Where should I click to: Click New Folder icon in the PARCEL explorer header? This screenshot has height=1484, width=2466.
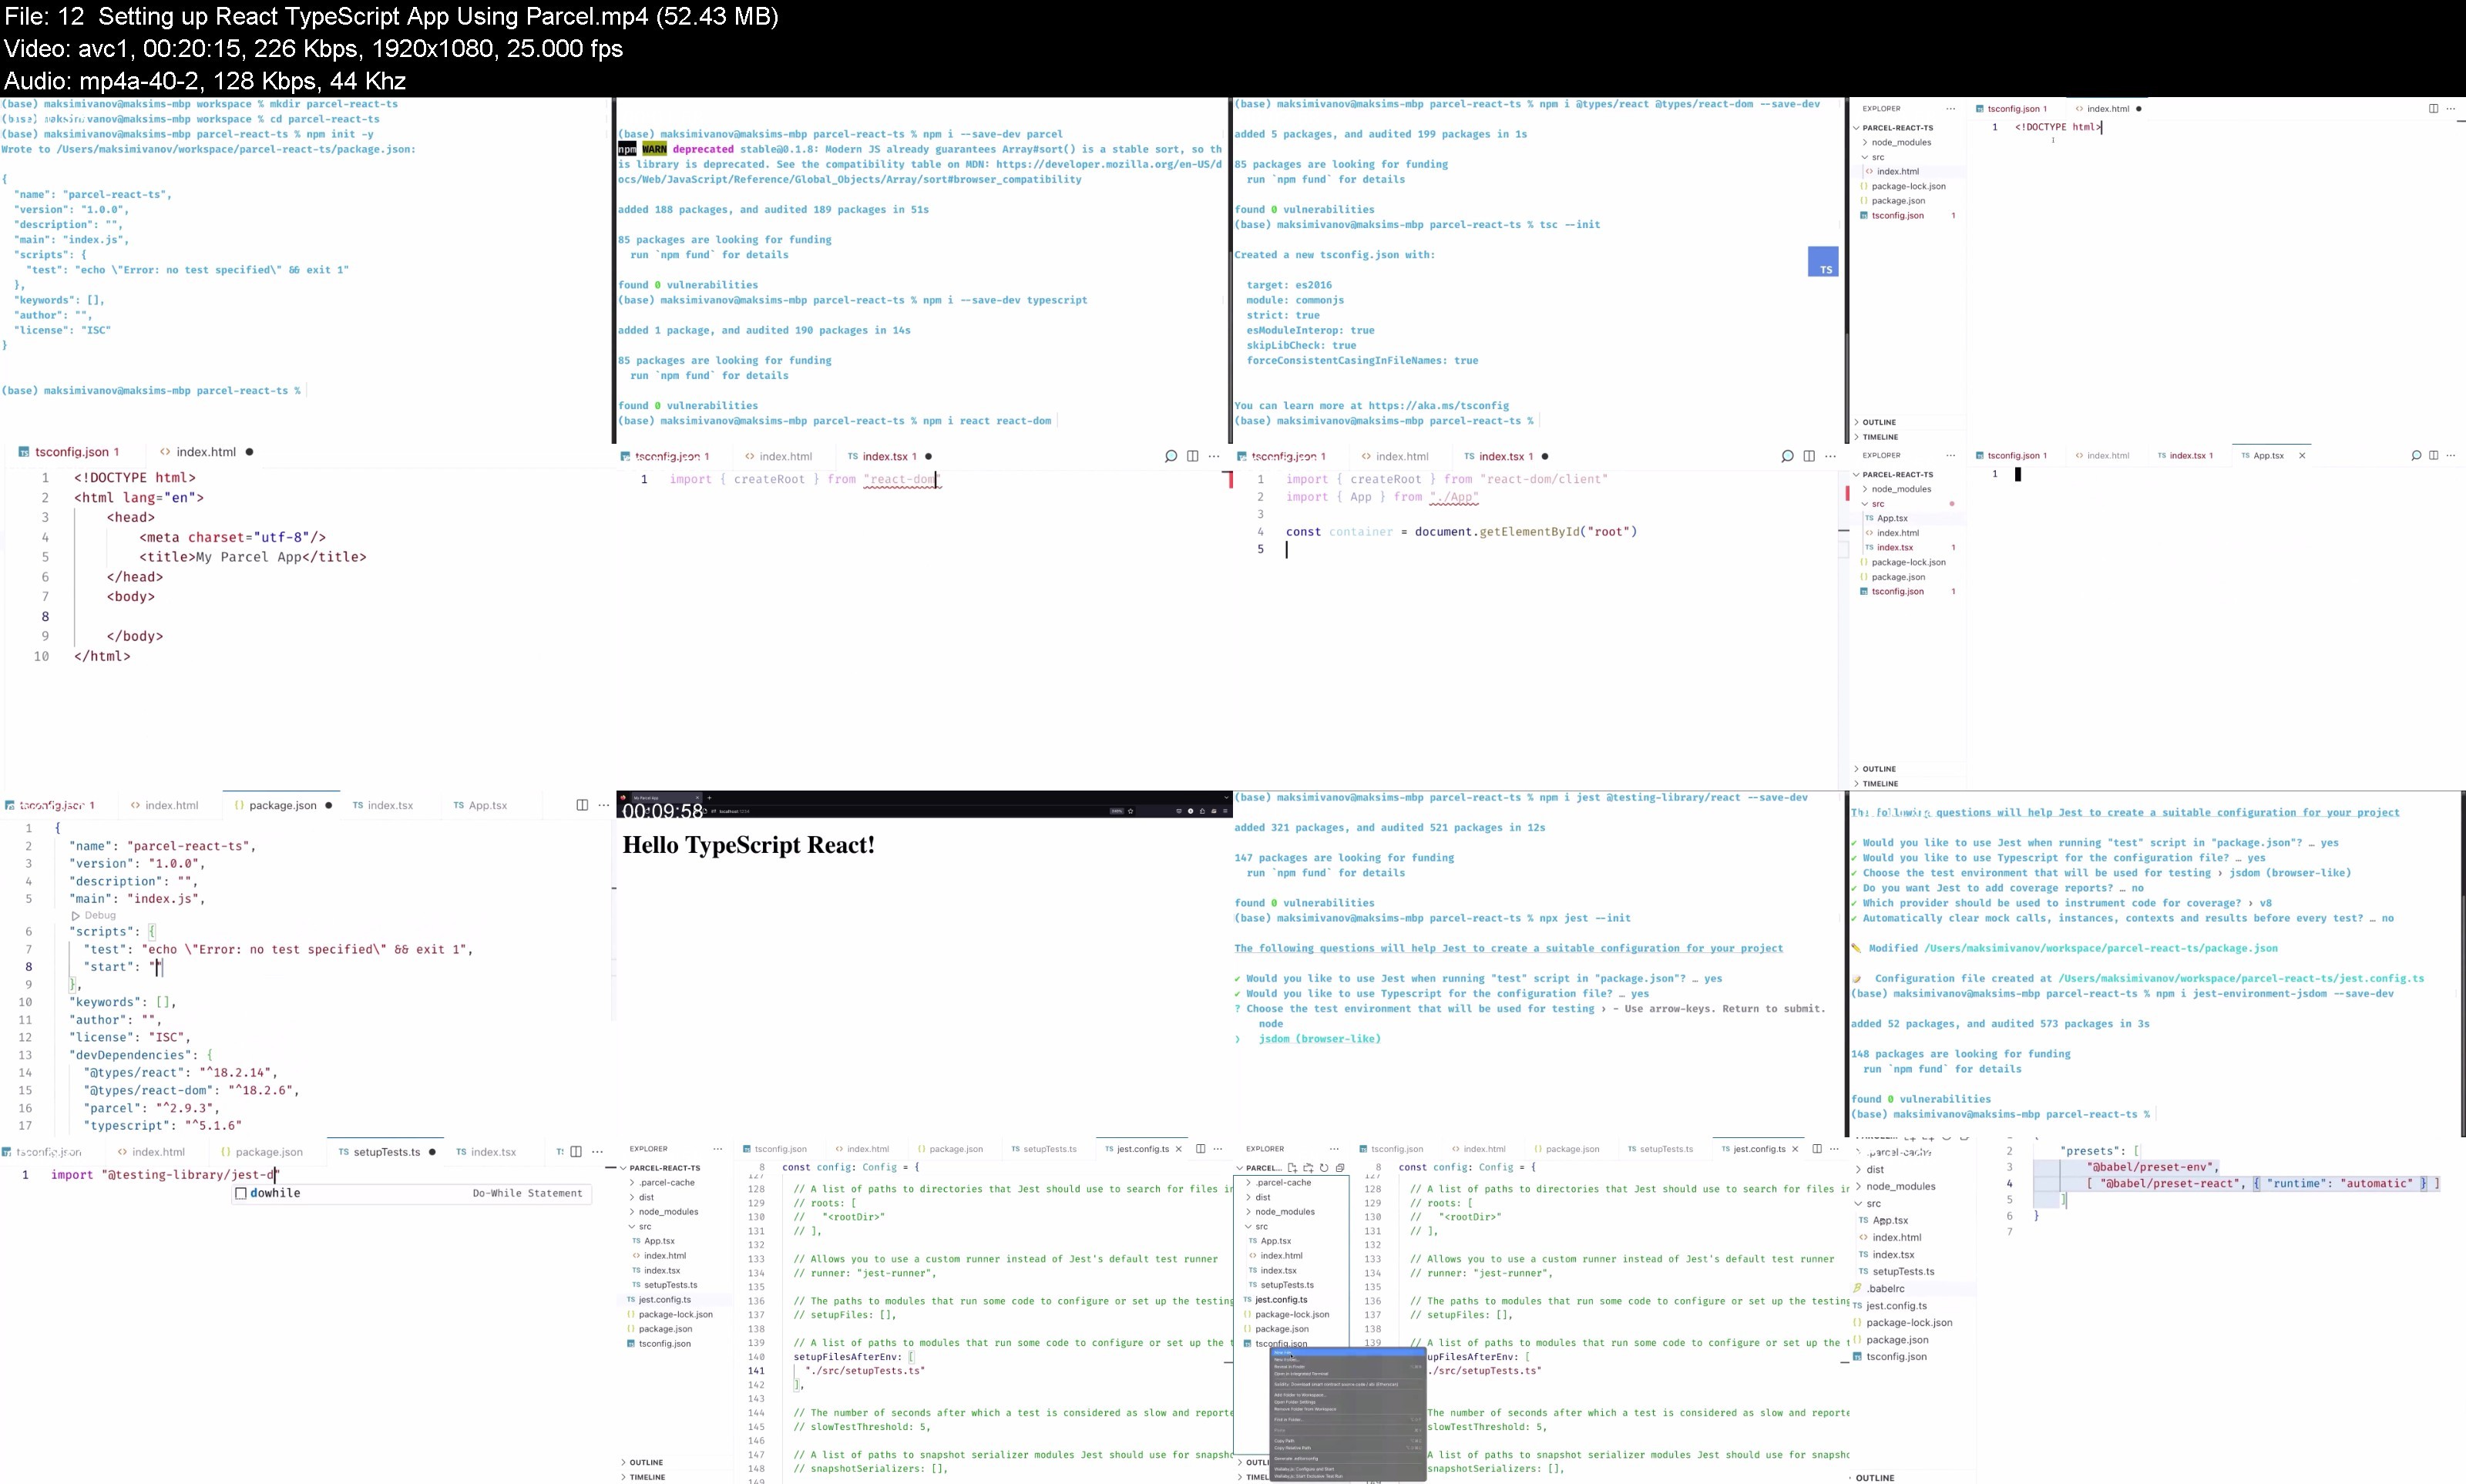click(x=1308, y=1167)
